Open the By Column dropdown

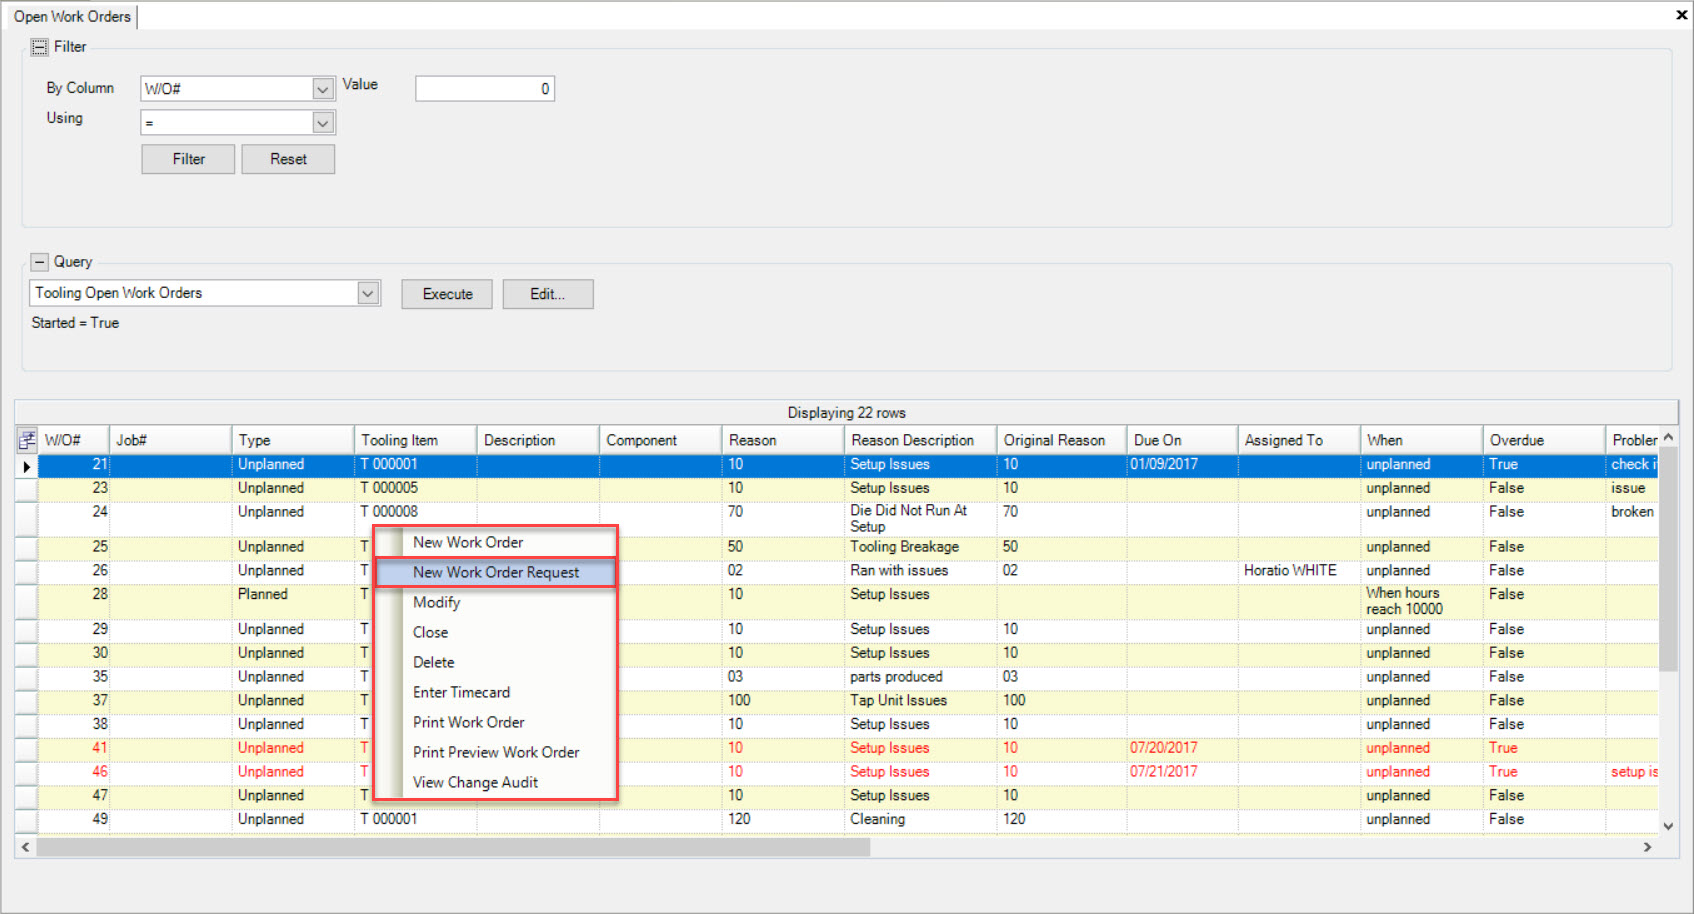pyautogui.click(x=322, y=89)
